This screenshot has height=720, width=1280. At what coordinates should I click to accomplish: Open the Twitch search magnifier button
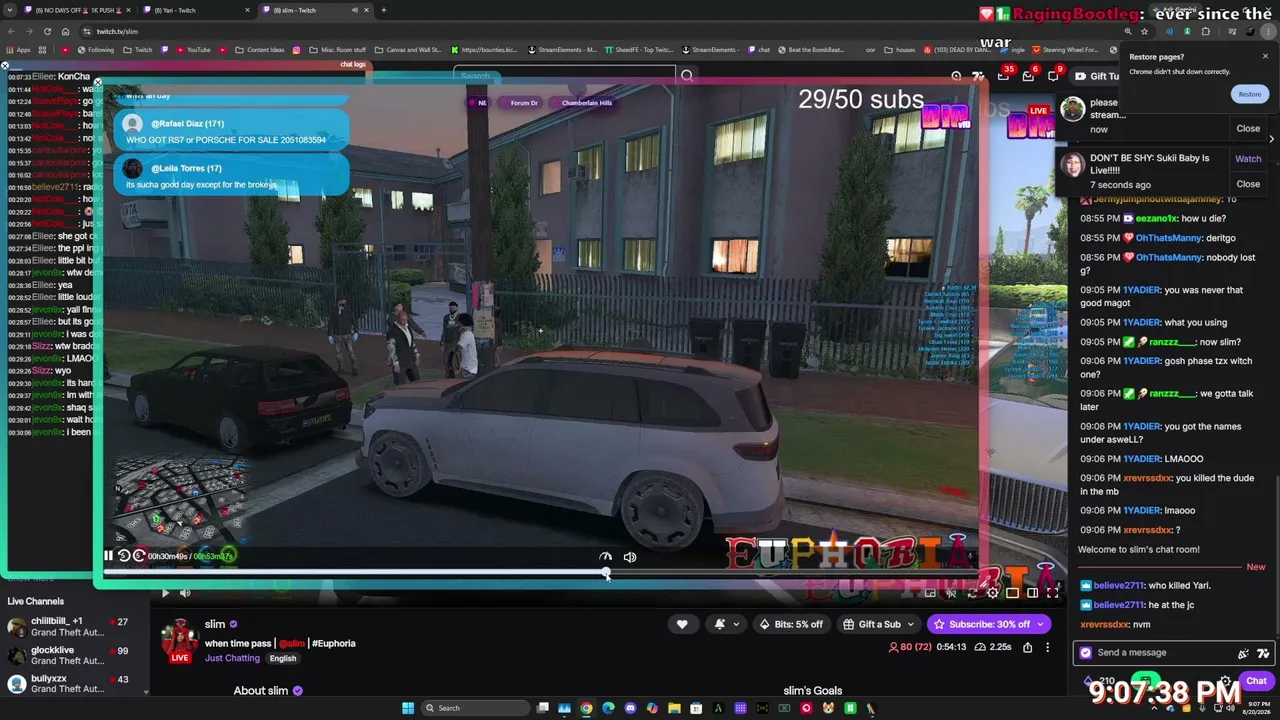pos(687,76)
